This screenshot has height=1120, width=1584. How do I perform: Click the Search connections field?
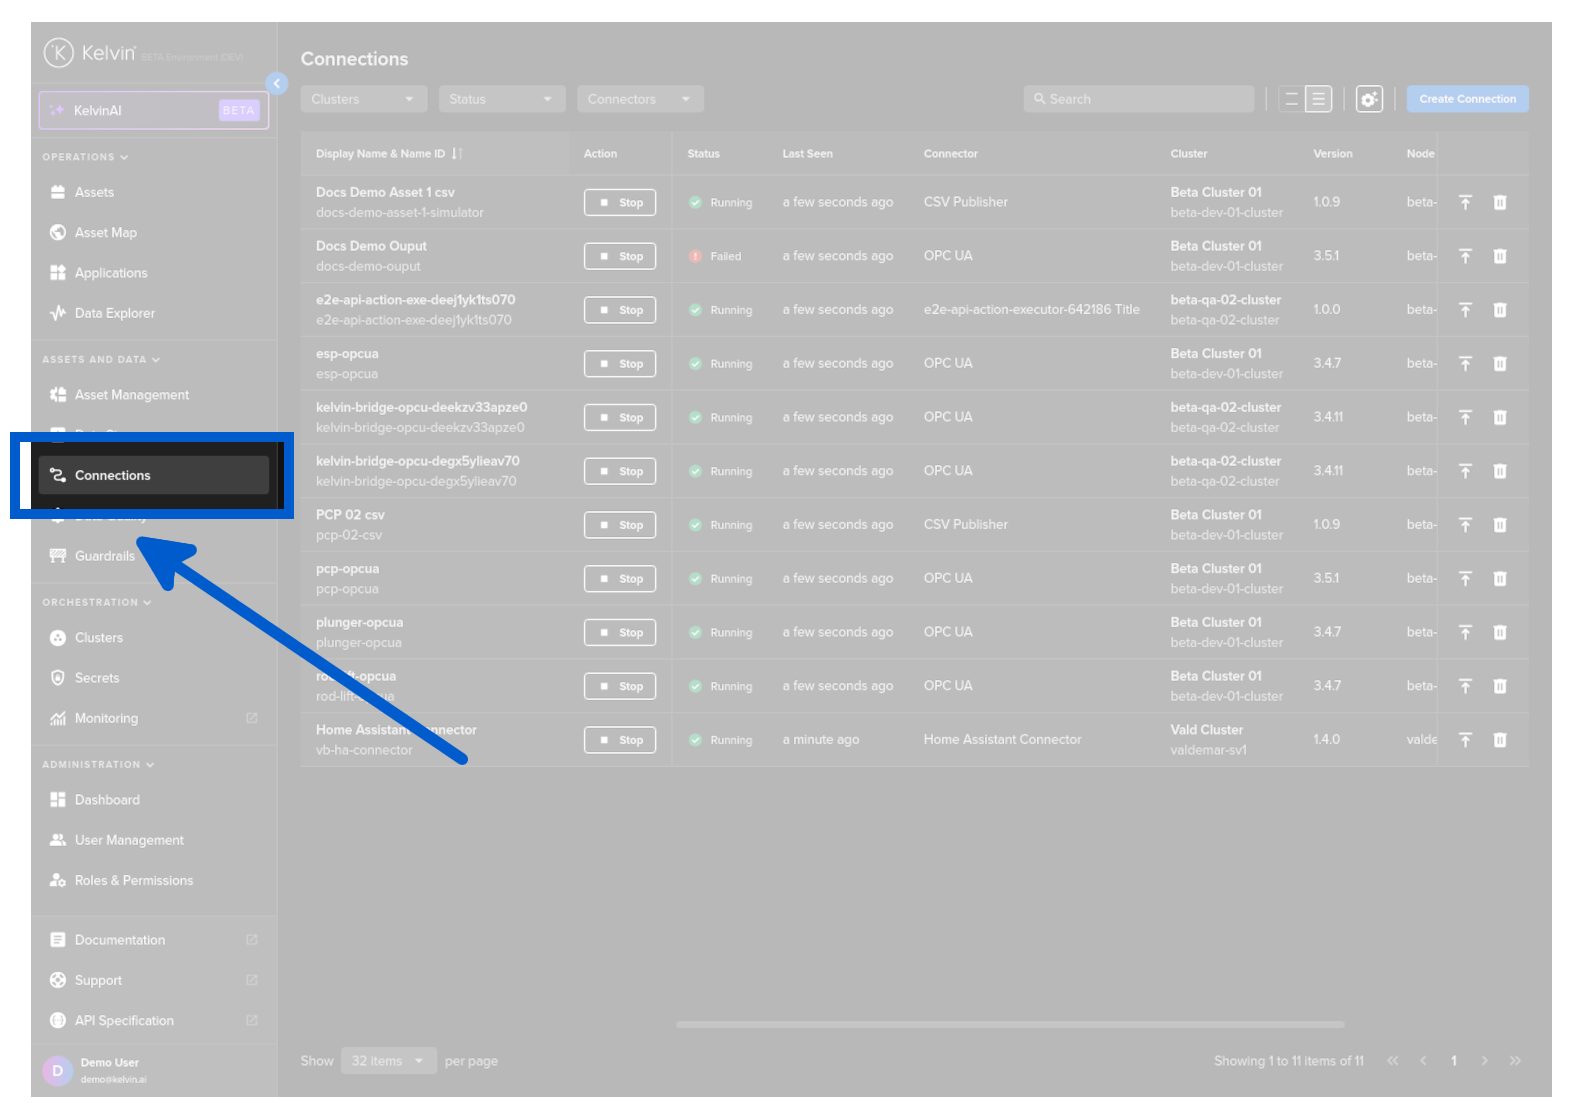[1139, 99]
